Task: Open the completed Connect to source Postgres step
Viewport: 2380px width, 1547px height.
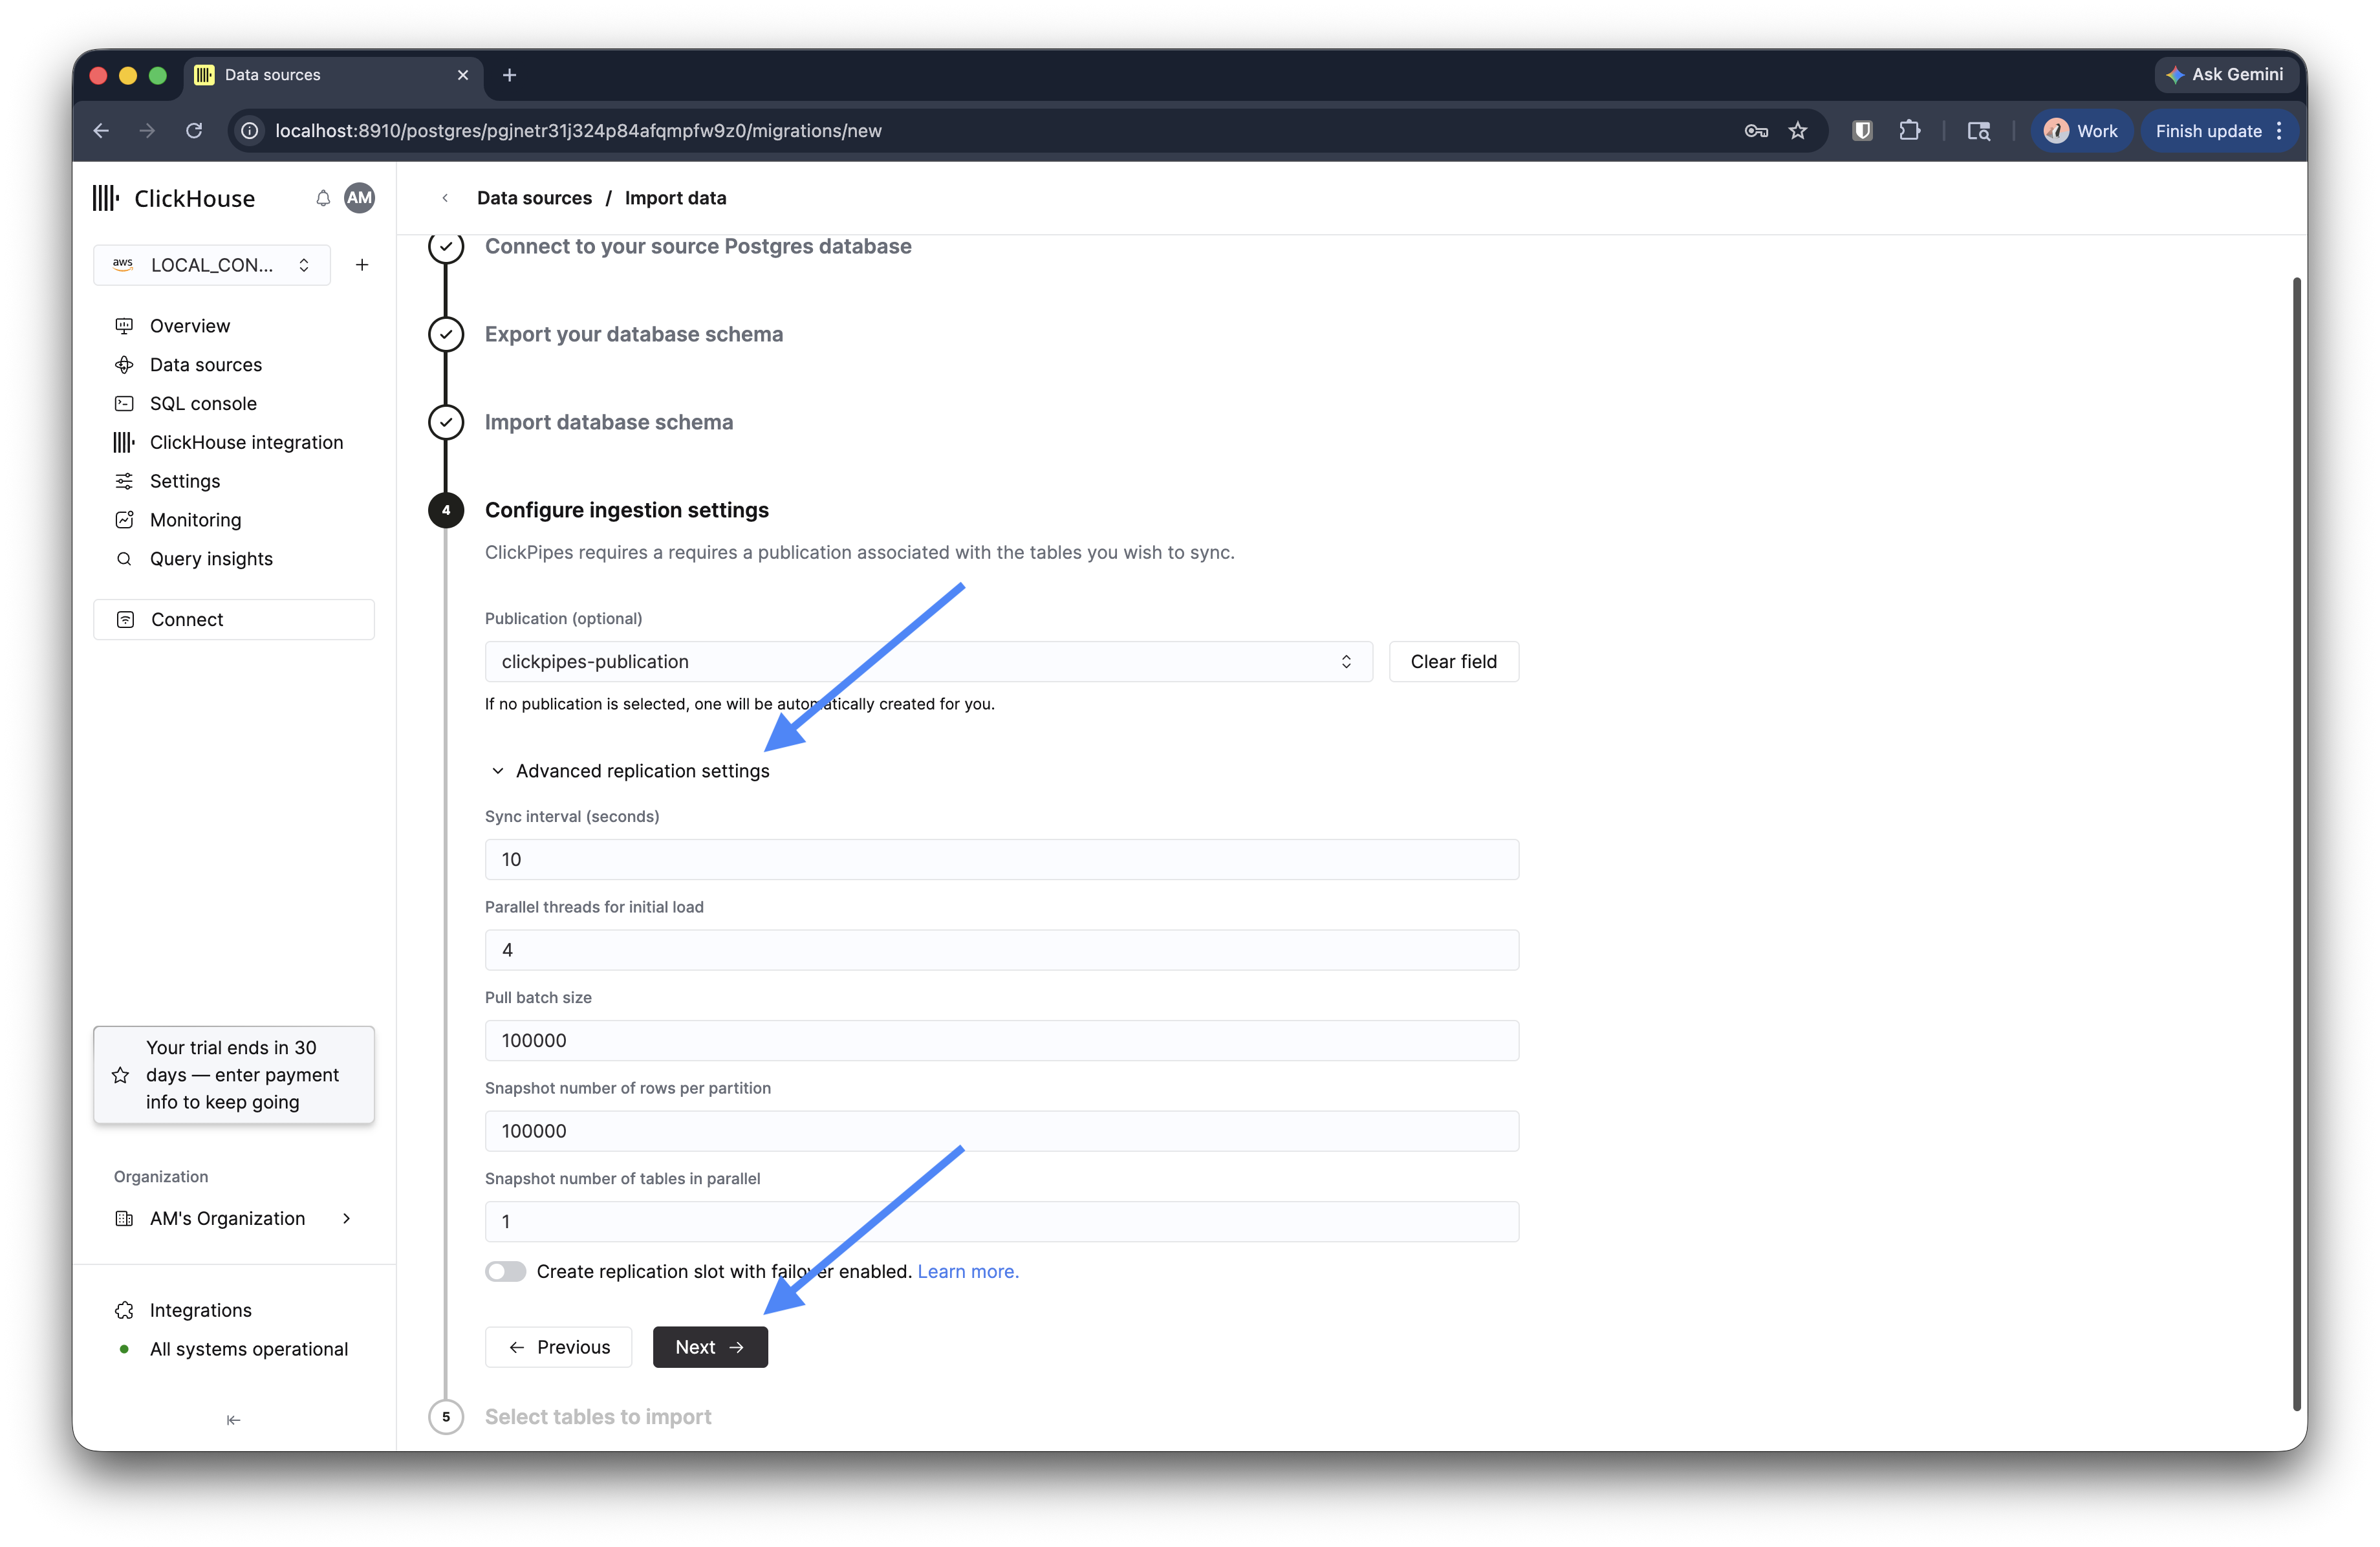Action: (x=697, y=246)
